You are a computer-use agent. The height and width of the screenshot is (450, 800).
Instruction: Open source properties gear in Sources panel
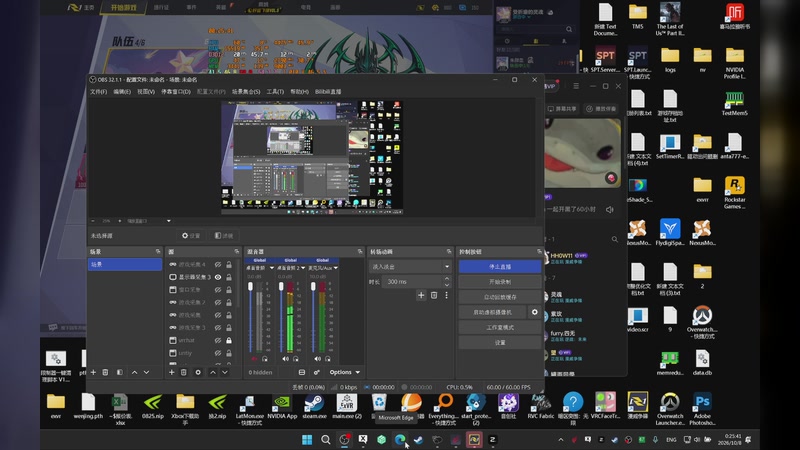tap(198, 372)
